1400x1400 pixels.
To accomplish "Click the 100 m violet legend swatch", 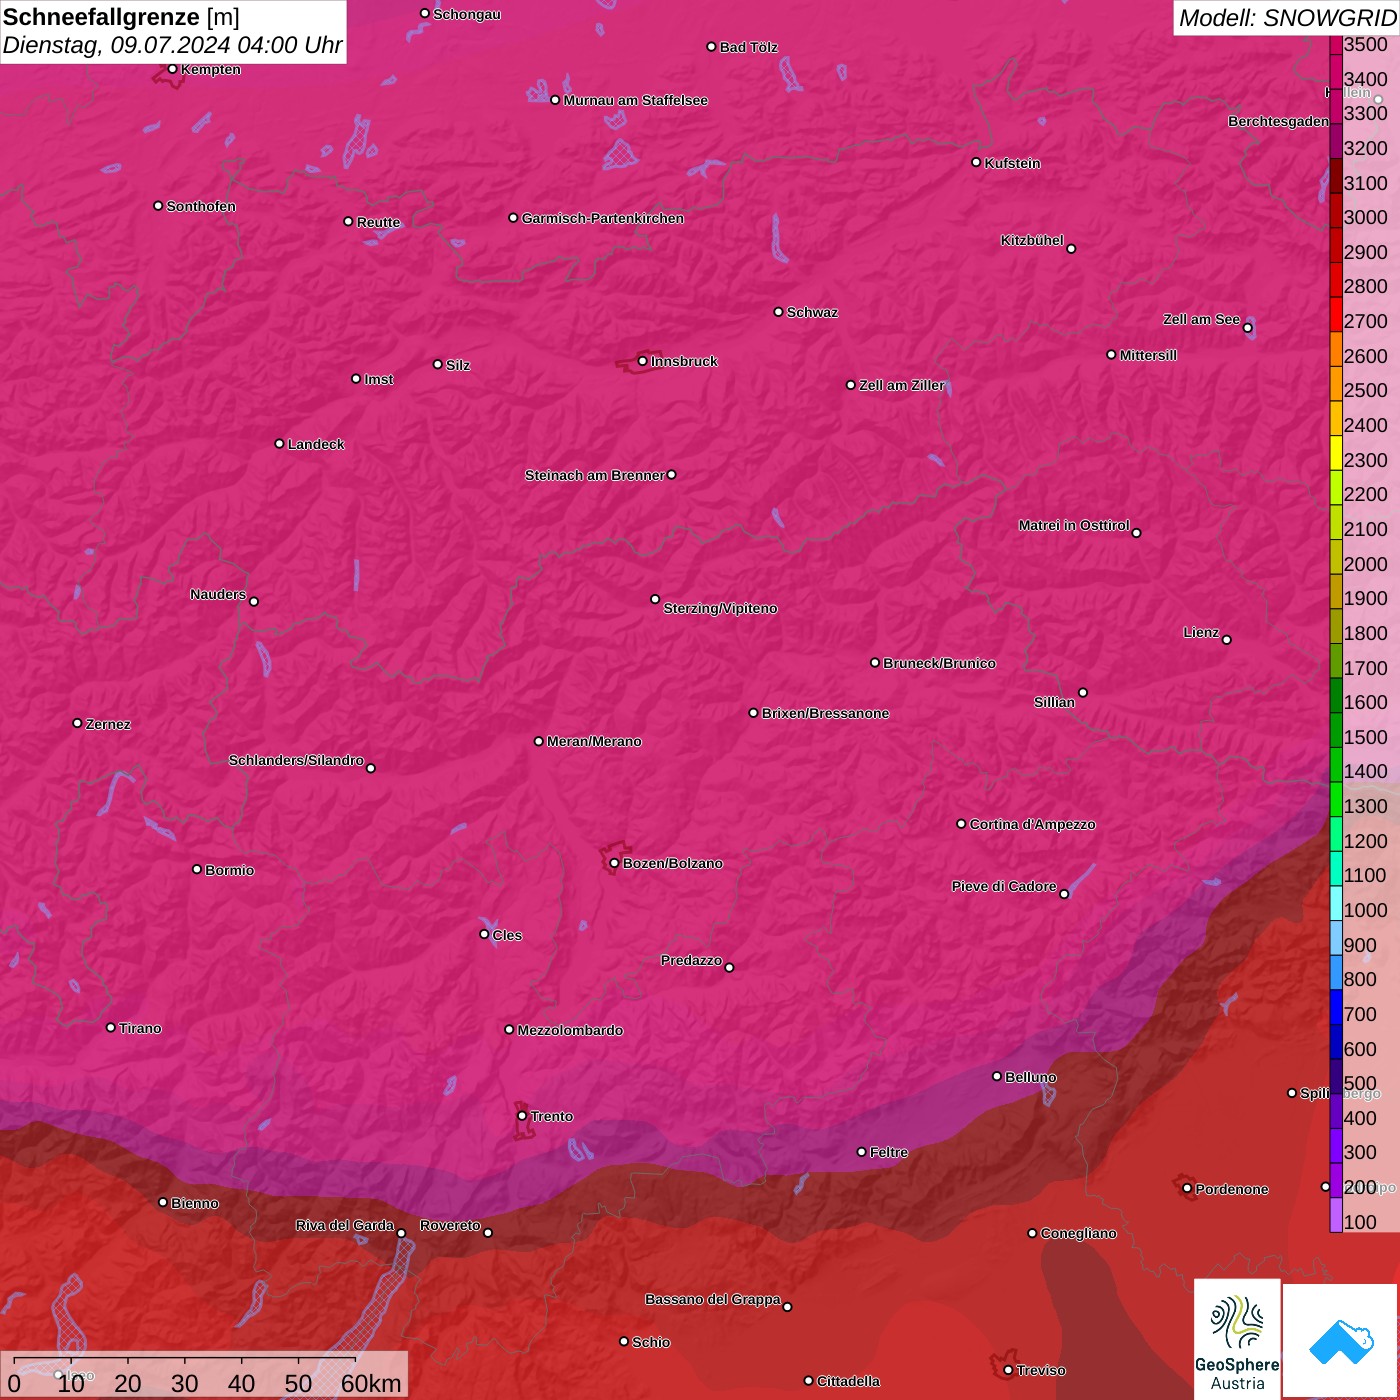I will pyautogui.click(x=1335, y=1215).
